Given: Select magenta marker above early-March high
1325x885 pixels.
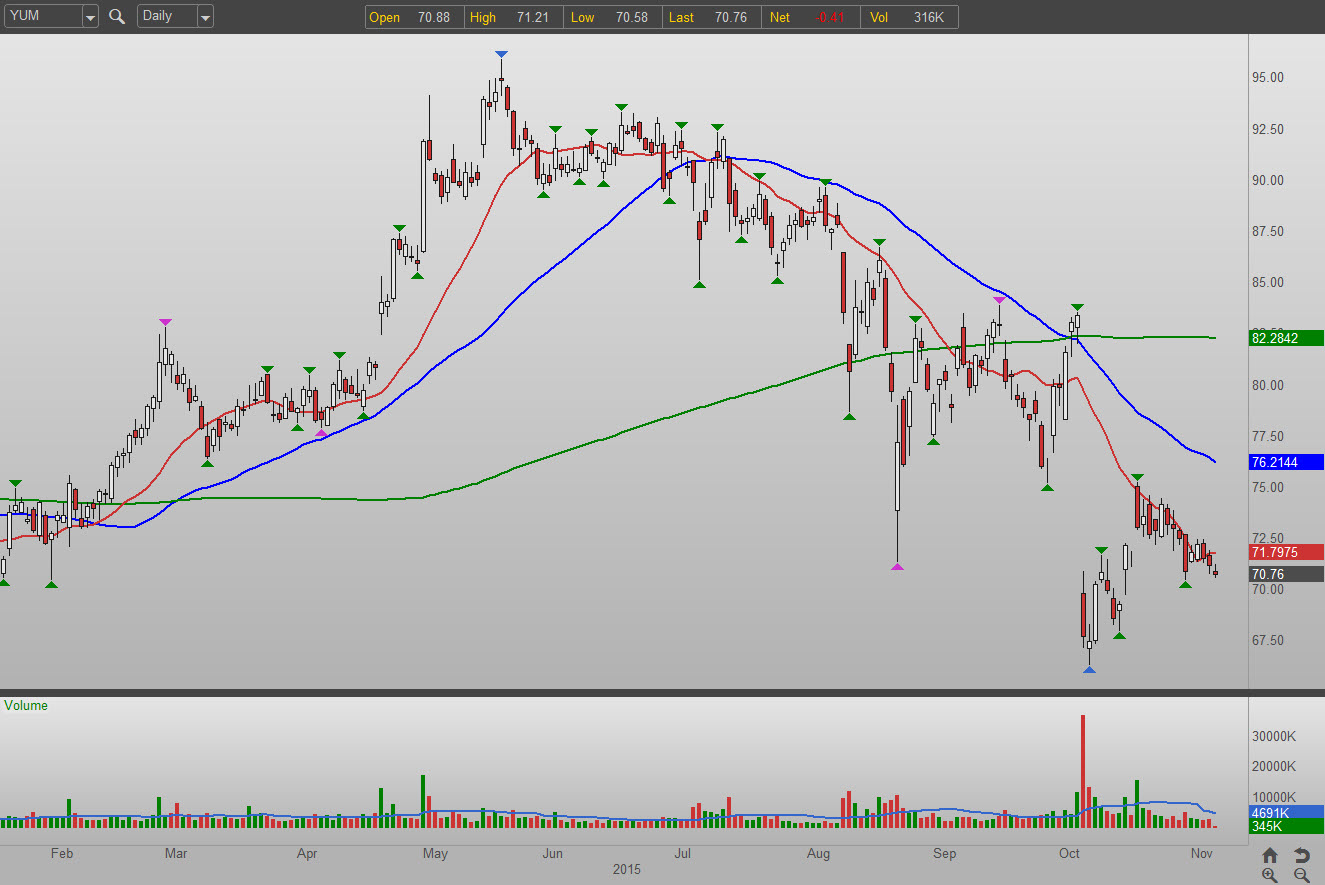Looking at the screenshot, I should tap(164, 322).
